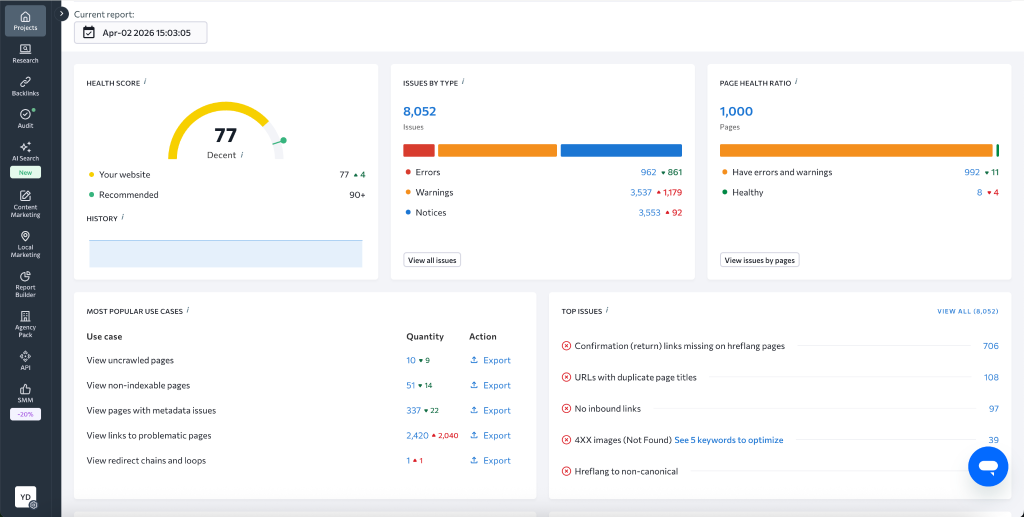
Task: Go to Local Marketing pin icon
Action: (x=25, y=238)
